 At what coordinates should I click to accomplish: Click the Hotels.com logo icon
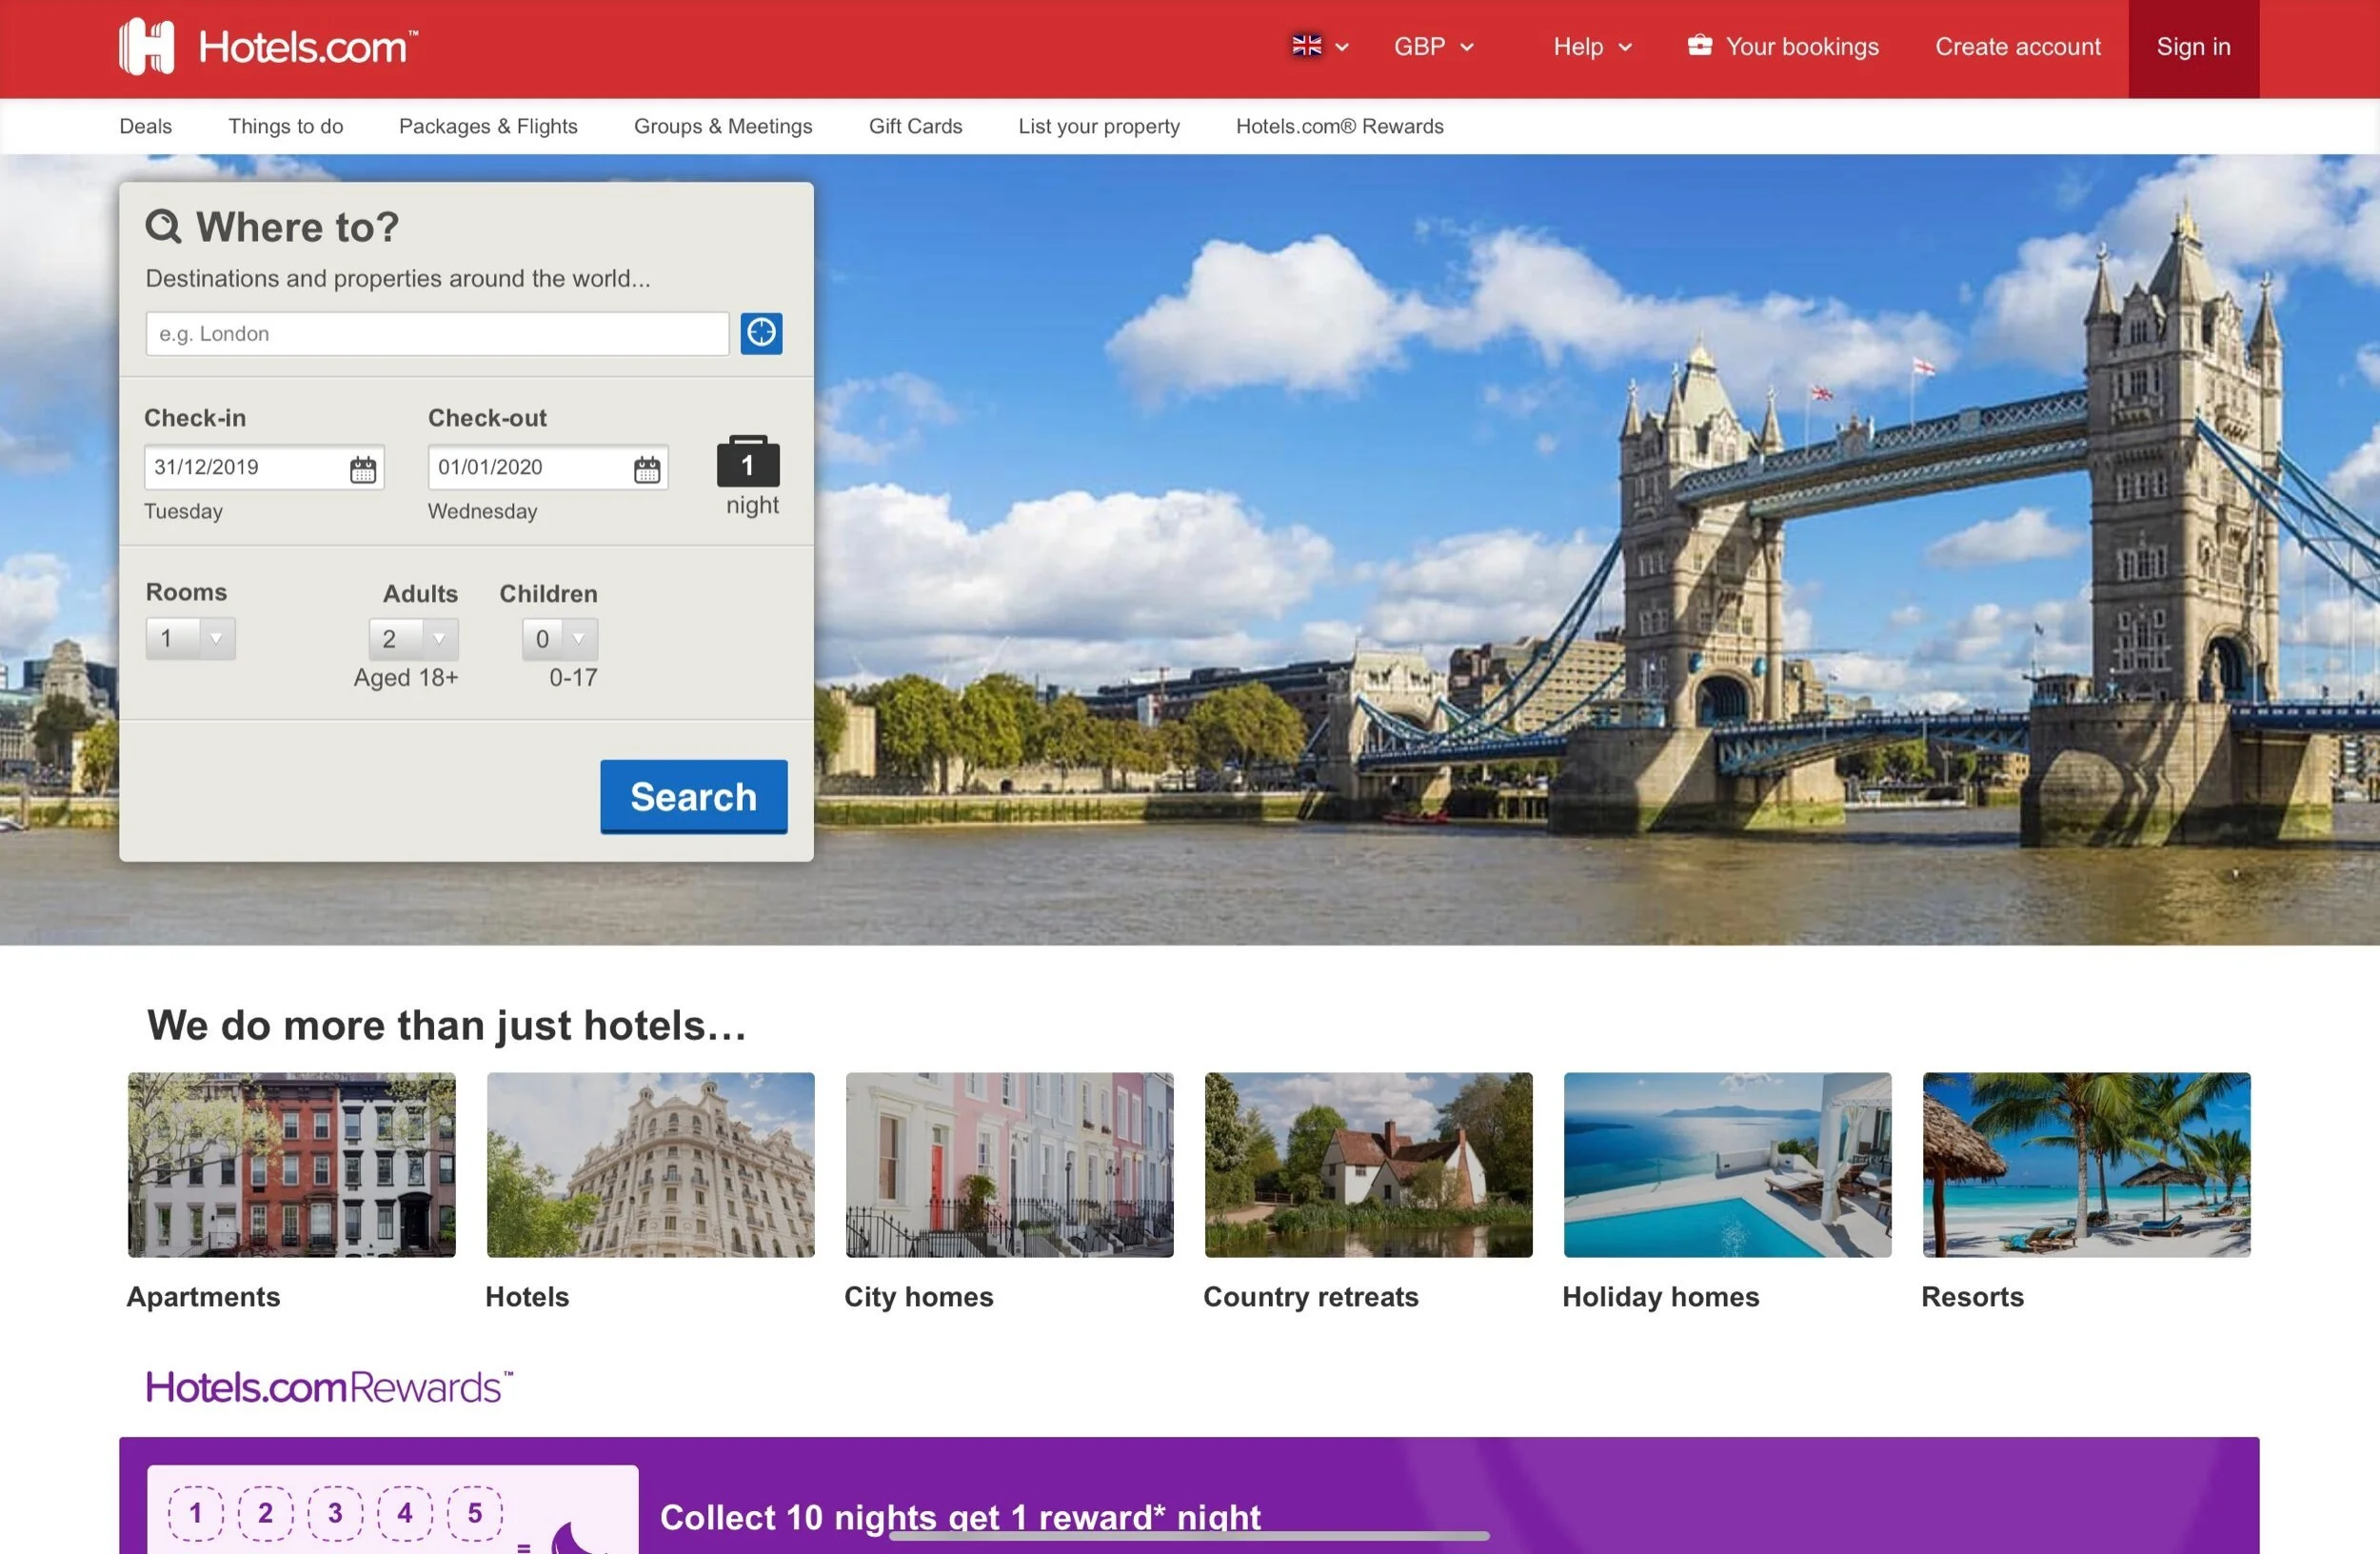click(x=147, y=47)
